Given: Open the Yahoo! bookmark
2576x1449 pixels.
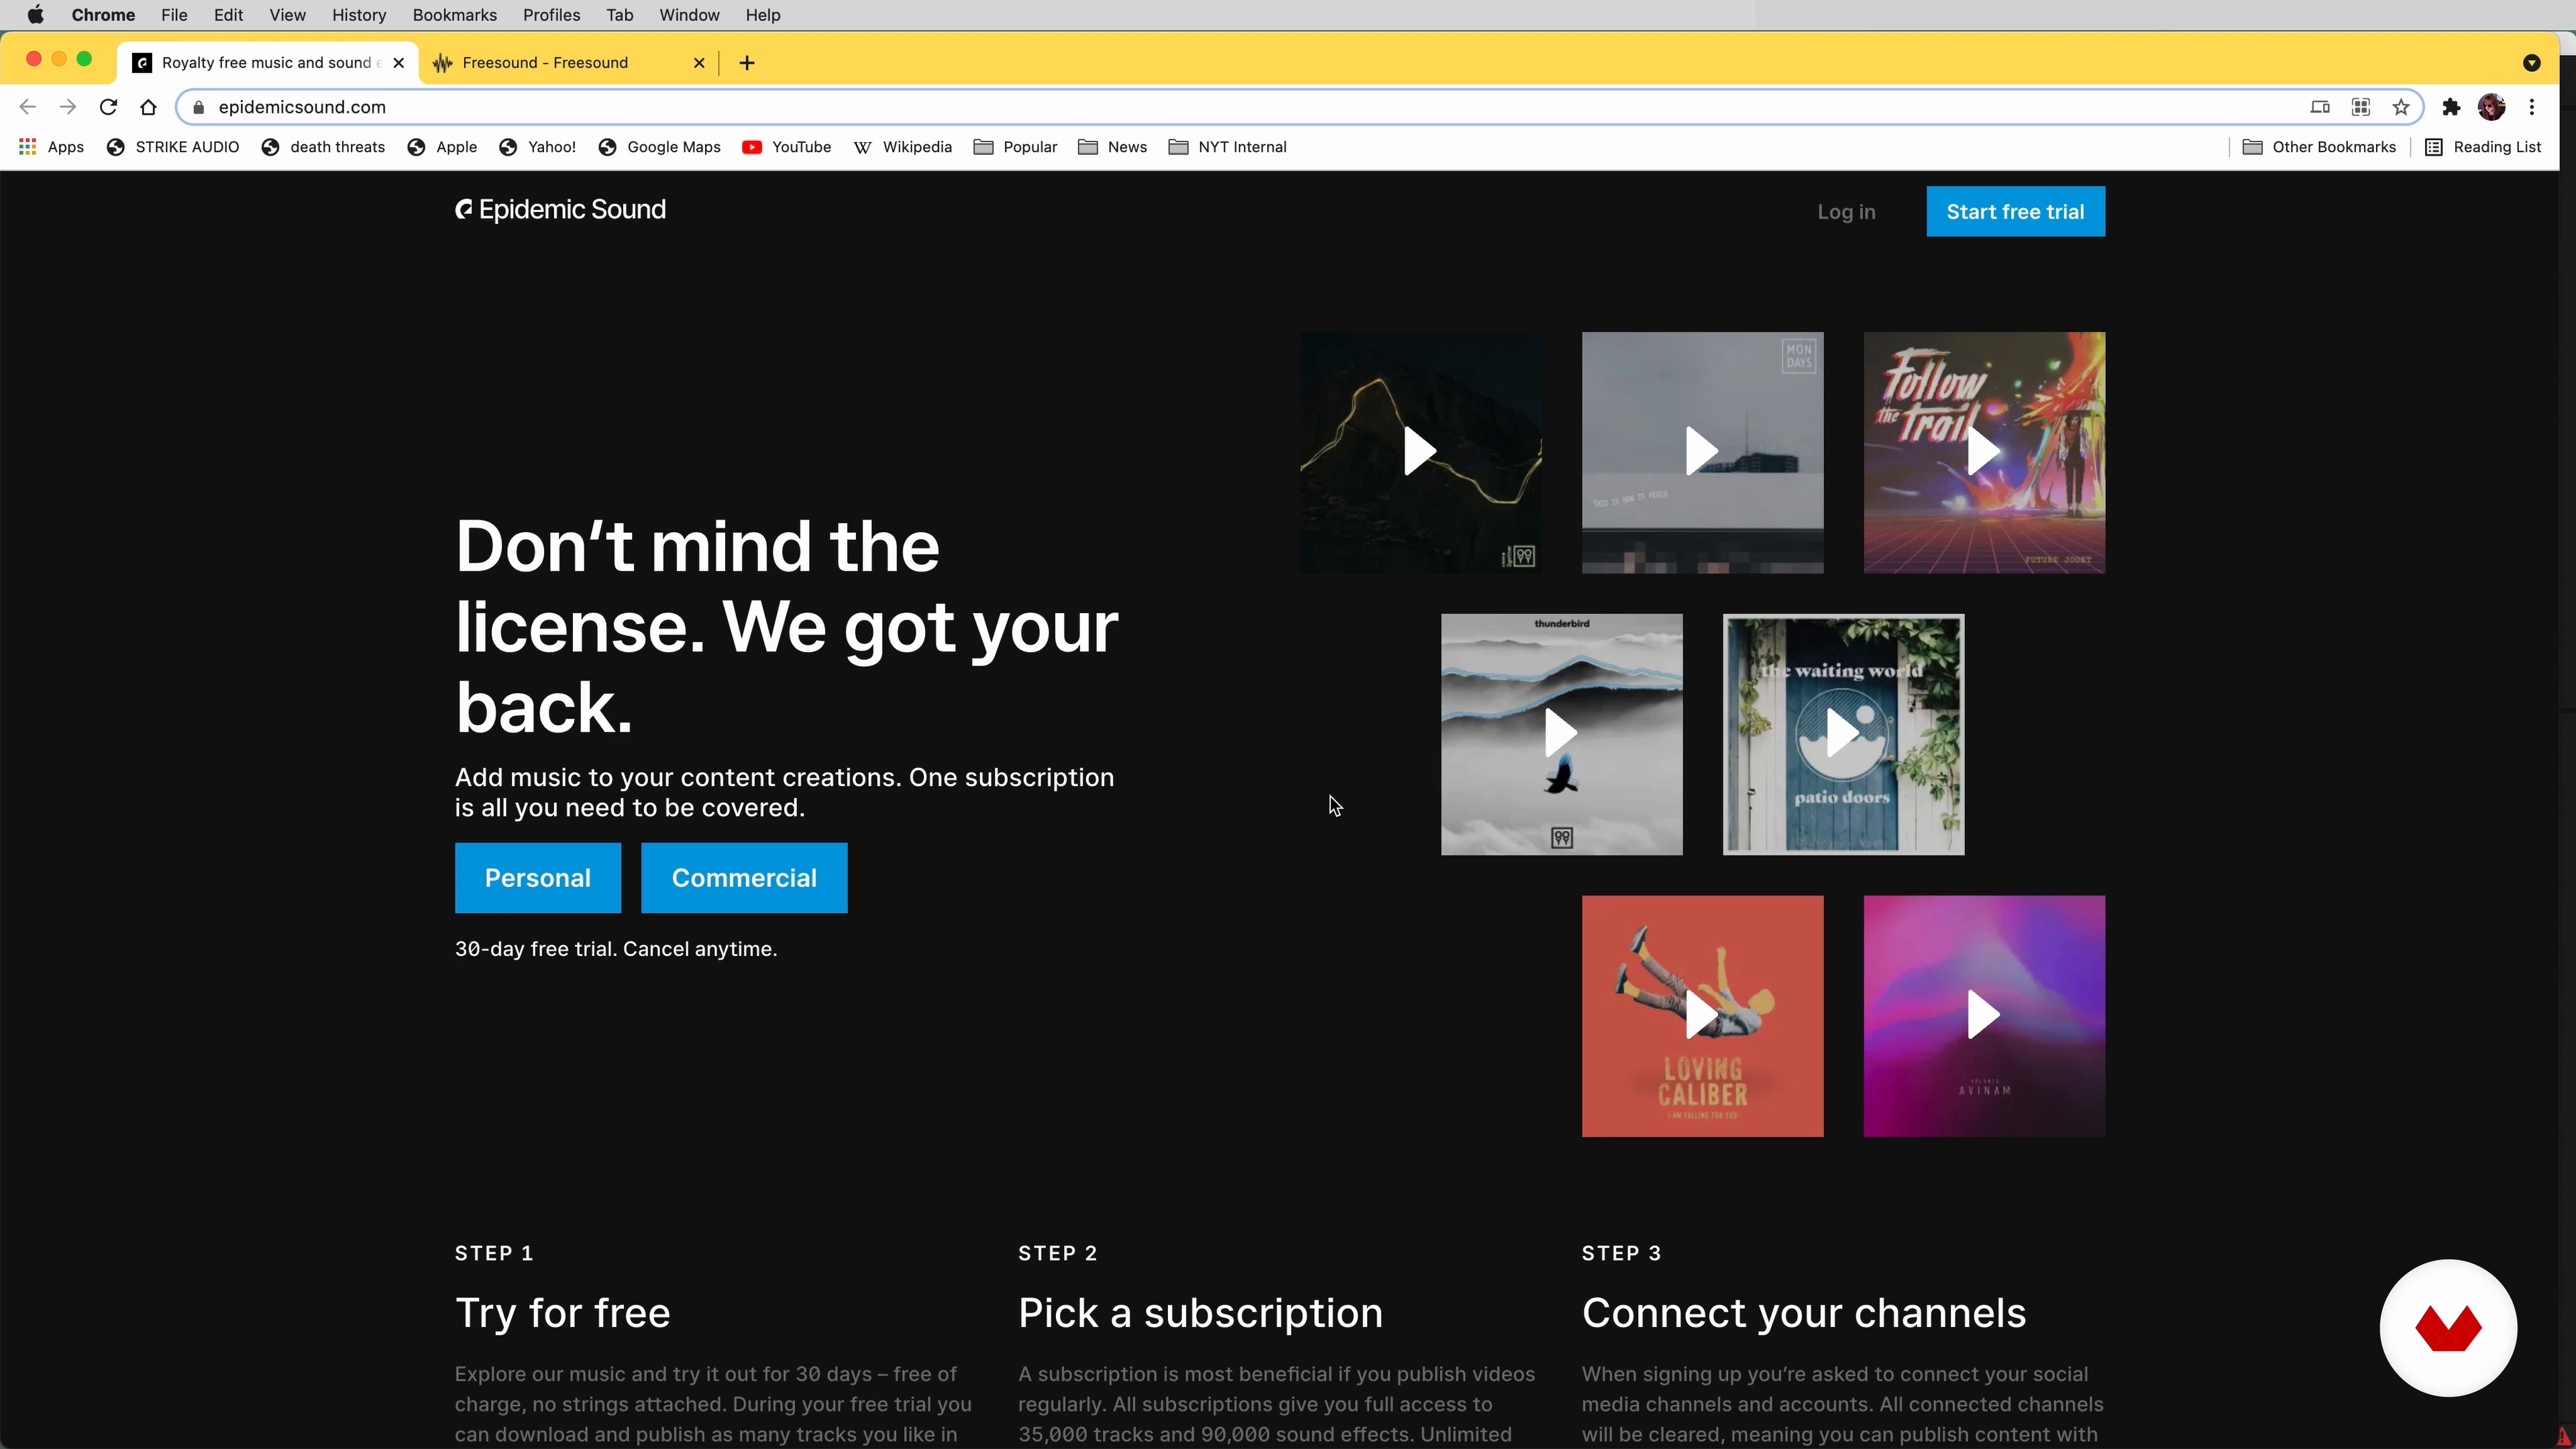Looking at the screenshot, I should pos(538,147).
